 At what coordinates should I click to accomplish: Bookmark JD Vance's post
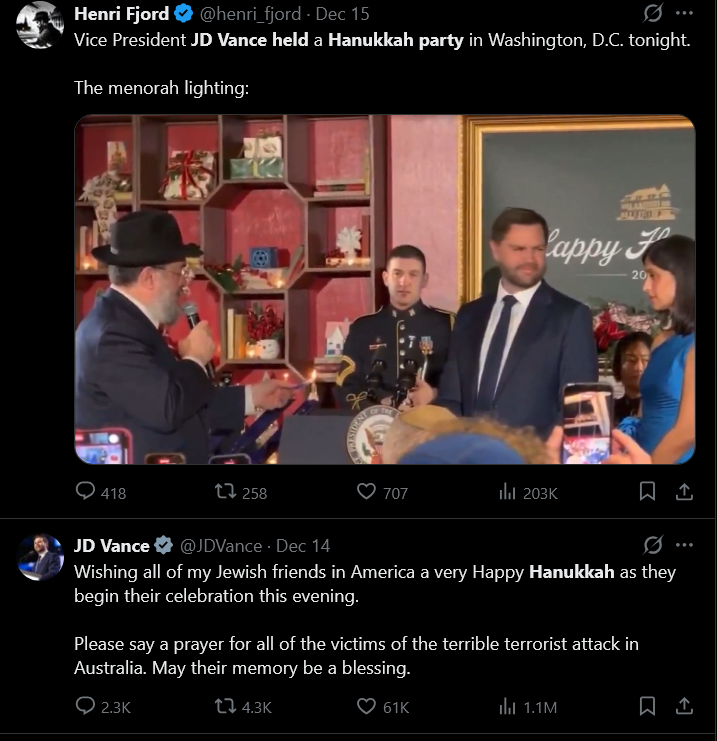click(x=647, y=706)
